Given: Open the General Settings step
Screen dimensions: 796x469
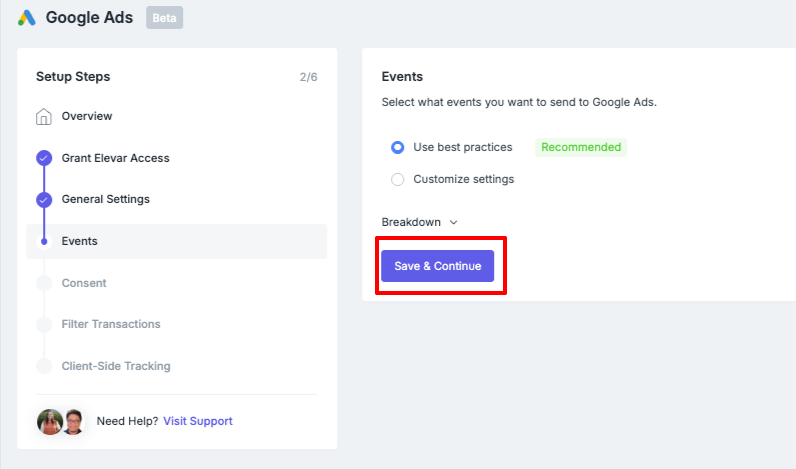Looking at the screenshot, I should coord(106,199).
